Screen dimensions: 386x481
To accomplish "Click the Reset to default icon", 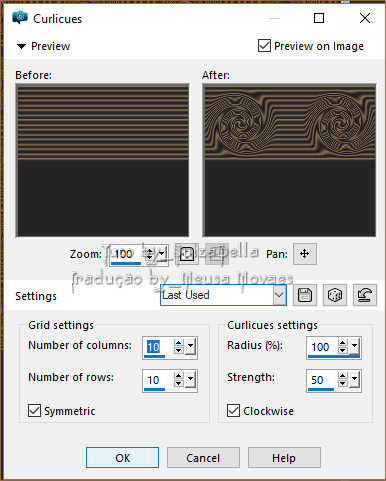I will click(365, 295).
